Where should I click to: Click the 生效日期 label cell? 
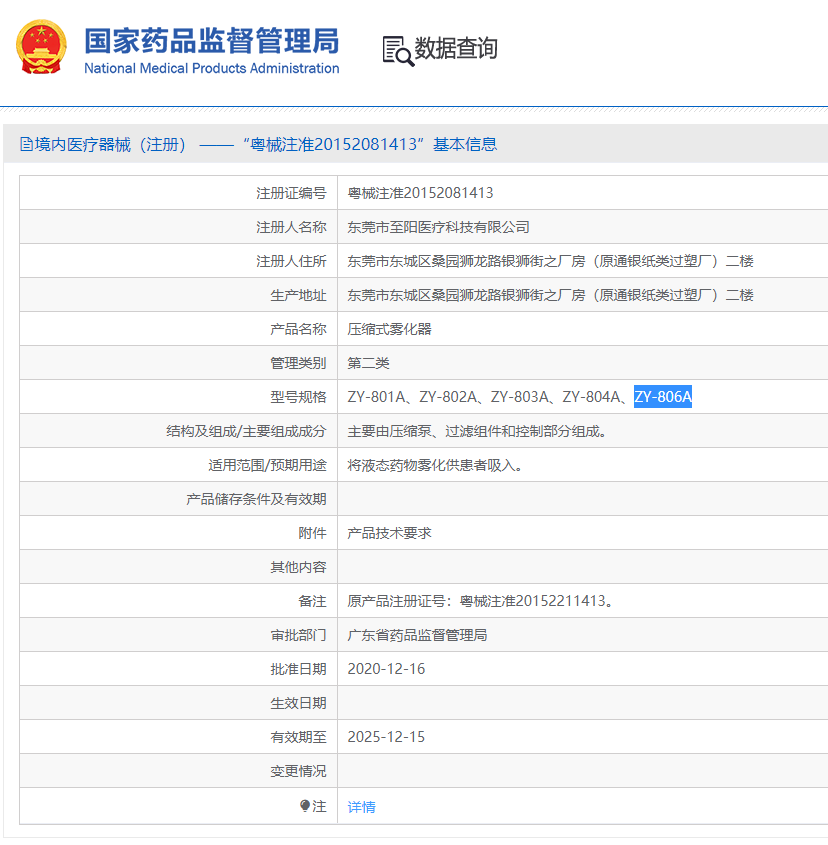click(x=178, y=703)
